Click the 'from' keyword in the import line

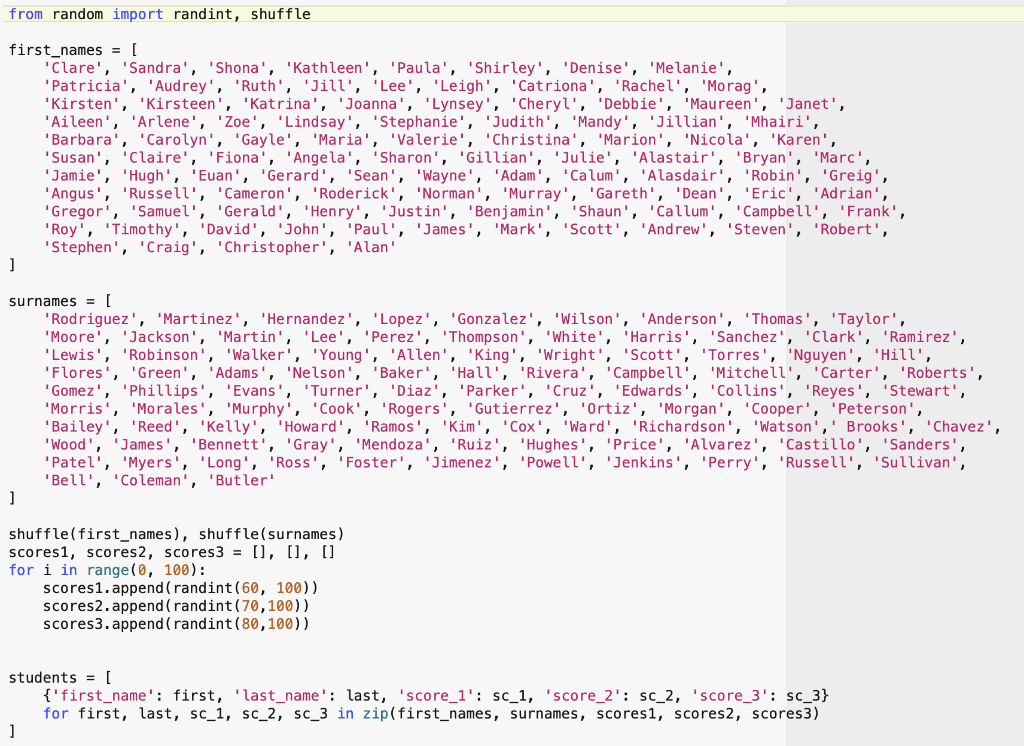[x=25, y=14]
